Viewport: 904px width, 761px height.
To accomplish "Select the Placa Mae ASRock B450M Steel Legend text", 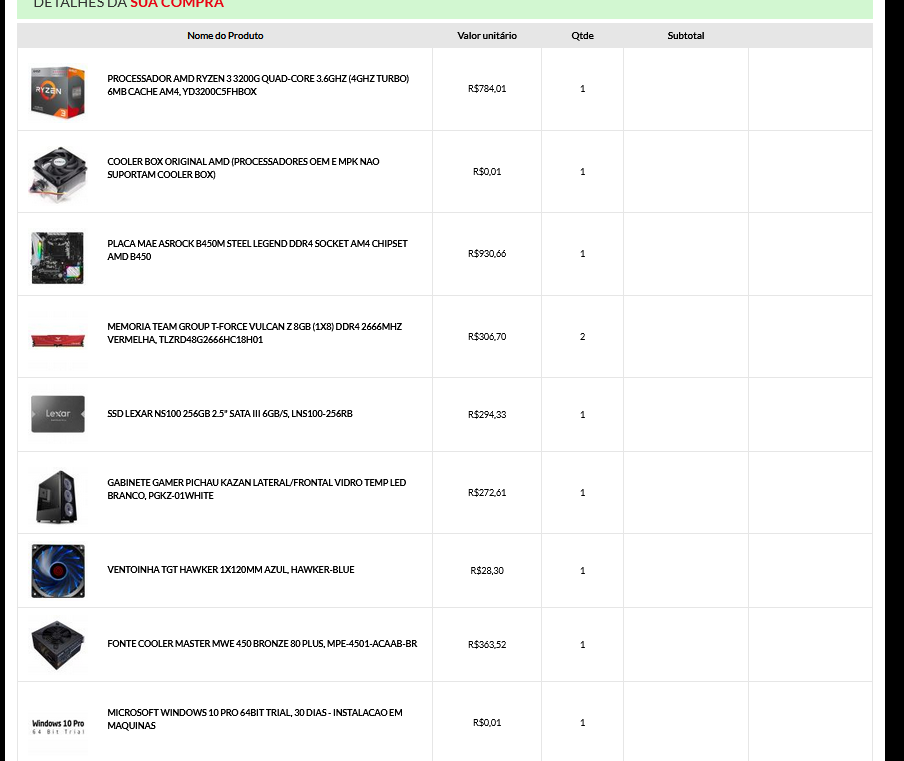I will [257, 250].
